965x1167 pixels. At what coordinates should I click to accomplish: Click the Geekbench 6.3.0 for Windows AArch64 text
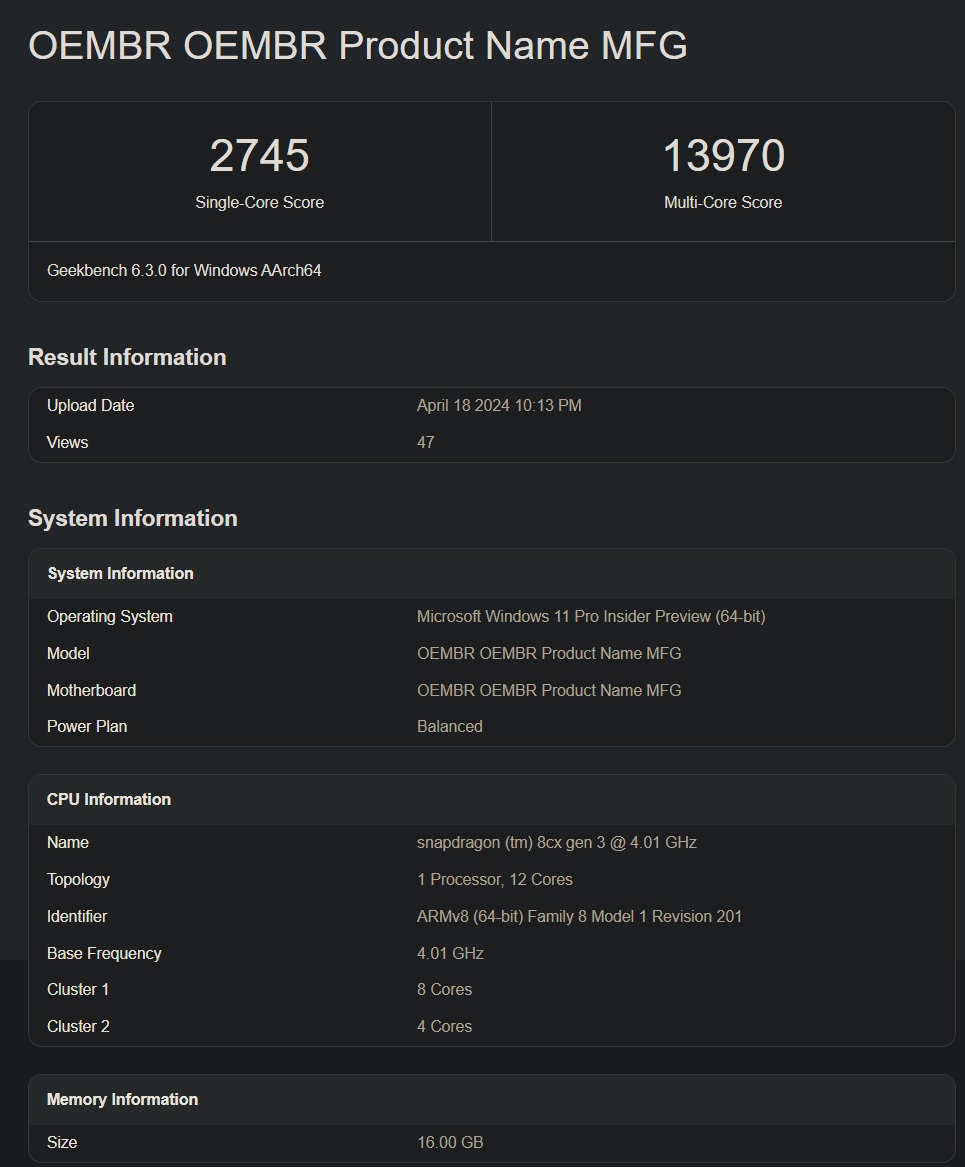[x=184, y=271]
